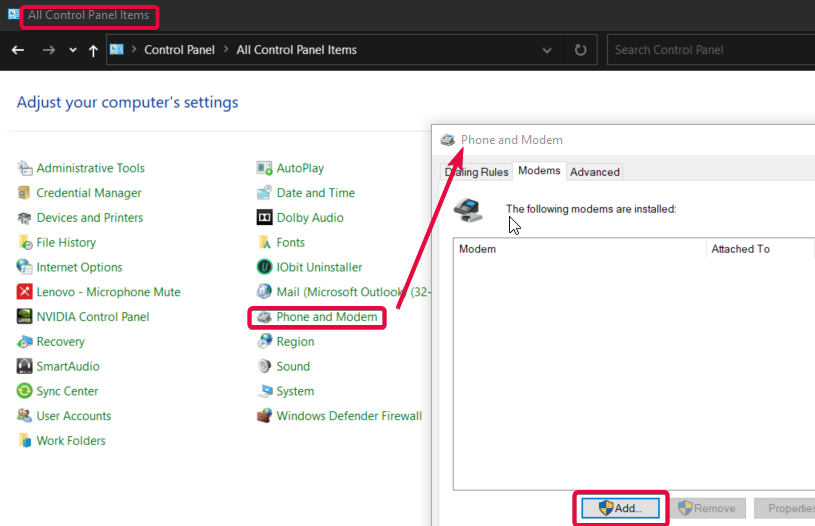
Task: Open the Sound link
Action: tap(293, 366)
